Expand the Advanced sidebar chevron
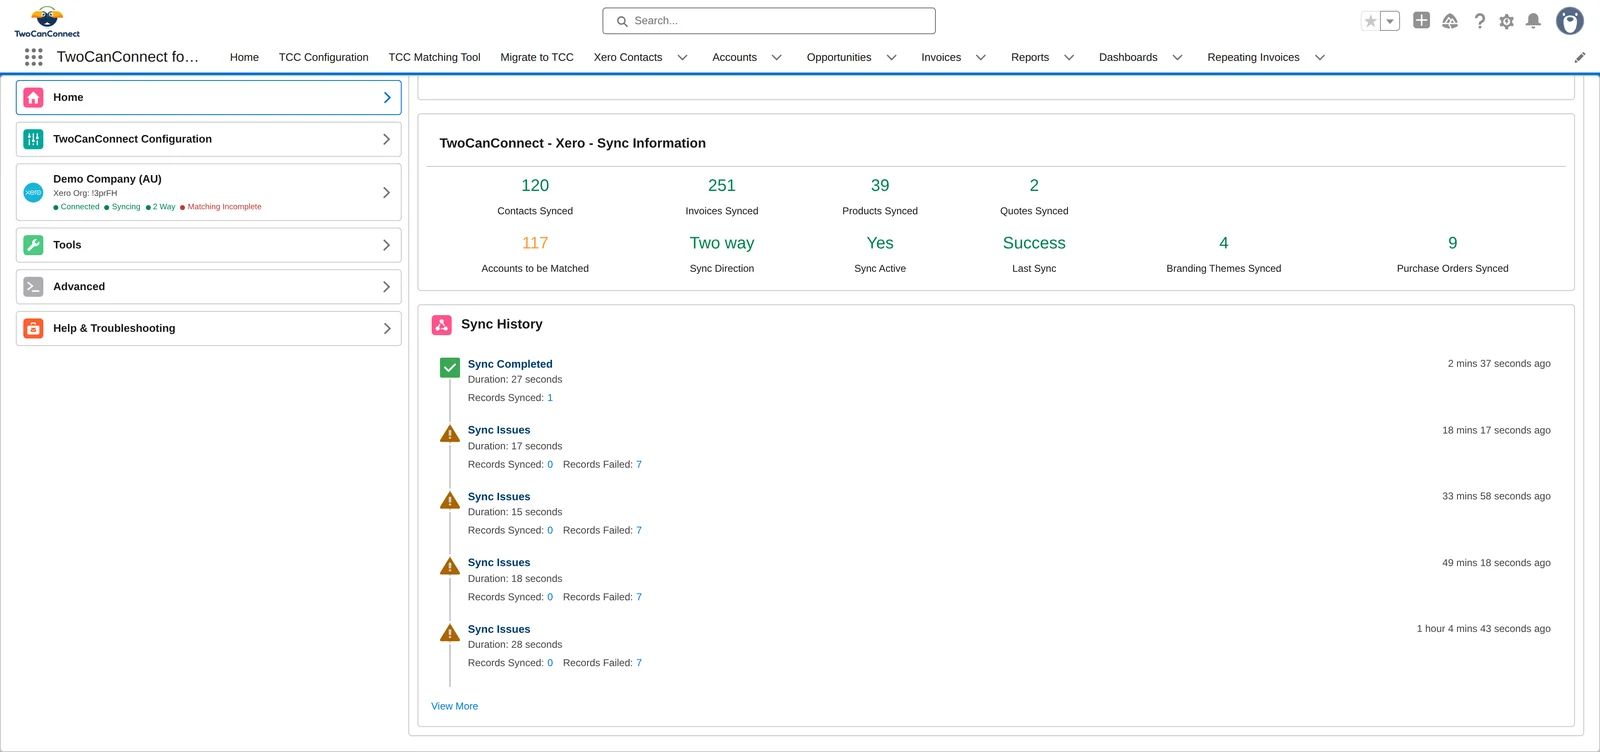This screenshot has width=1600, height=752. click(x=387, y=287)
